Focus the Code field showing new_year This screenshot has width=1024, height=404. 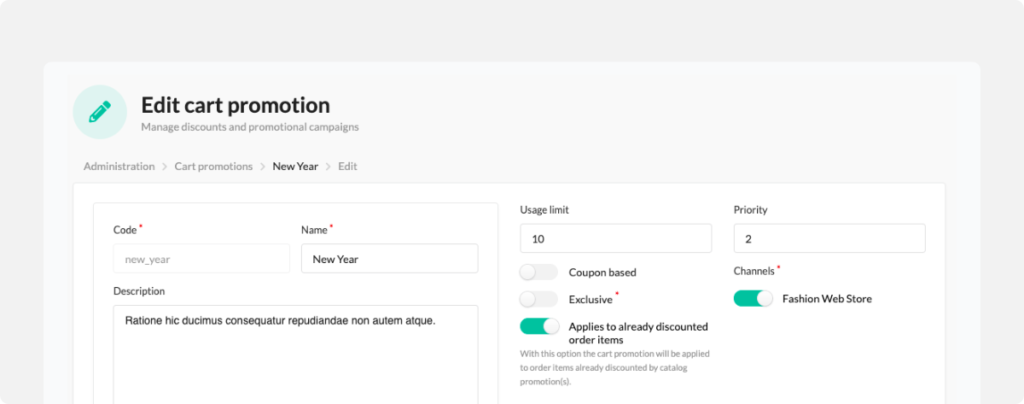tap(201, 258)
